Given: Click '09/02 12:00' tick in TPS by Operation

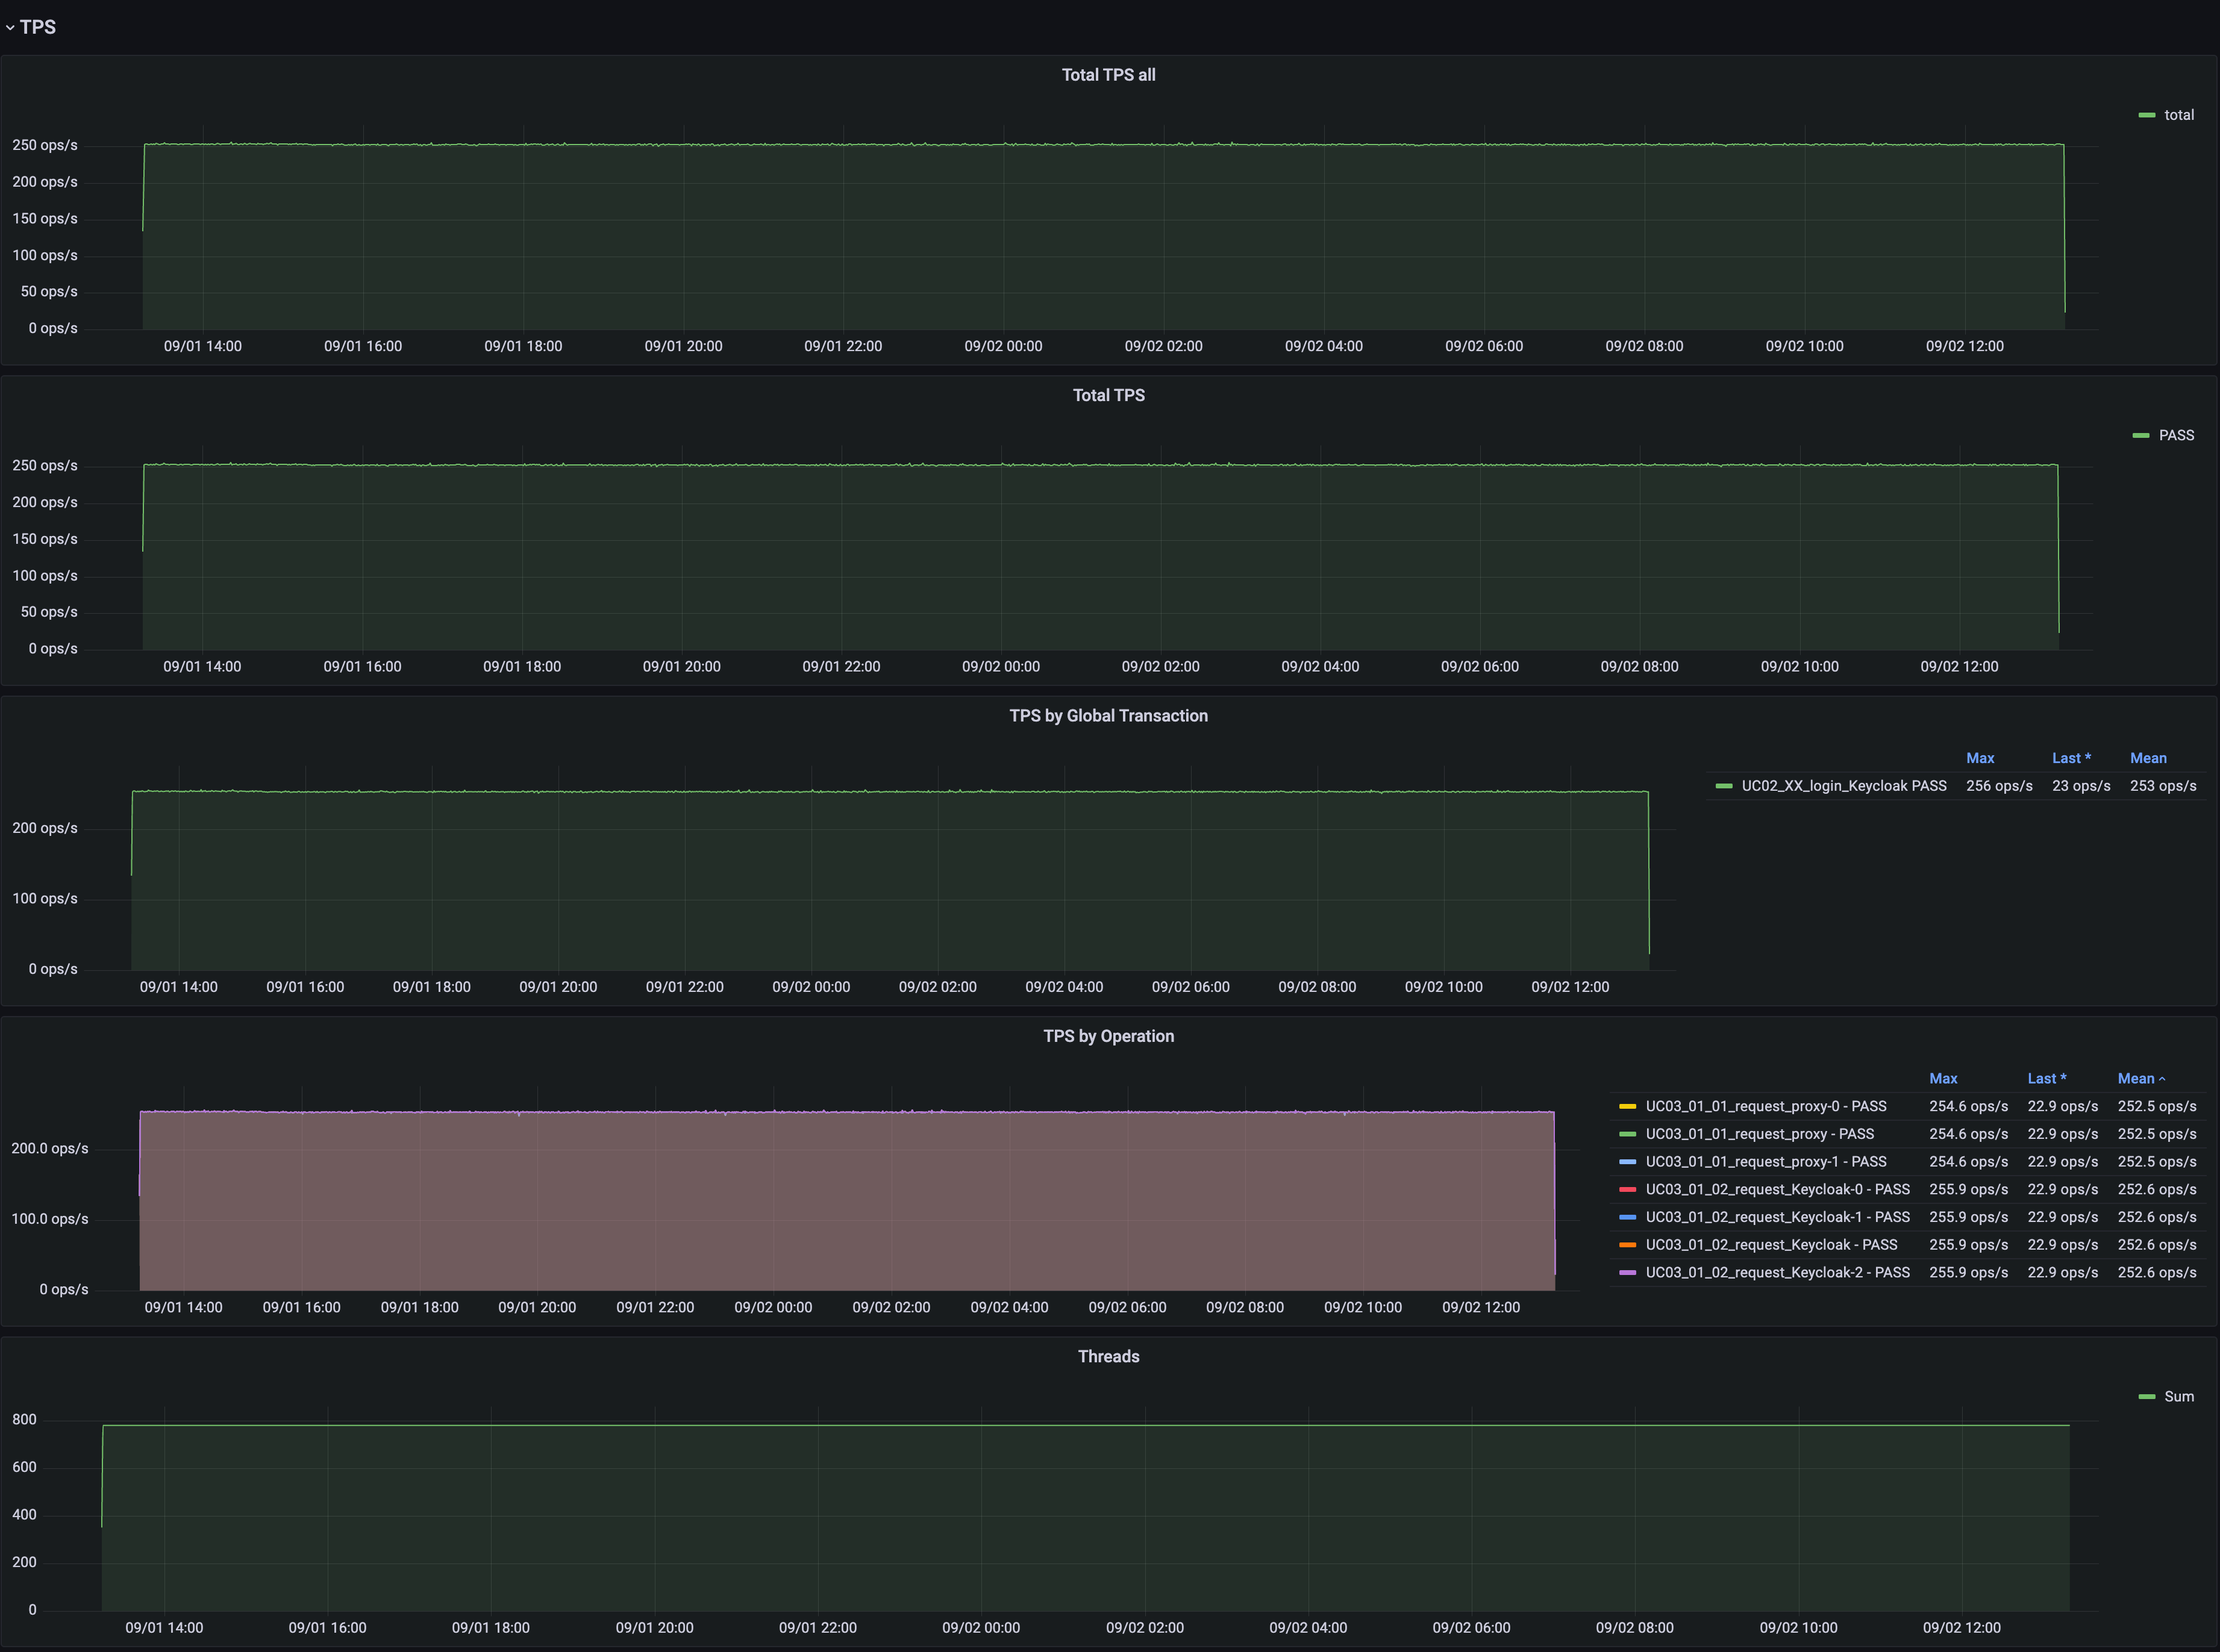Looking at the screenshot, I should (x=1480, y=1307).
